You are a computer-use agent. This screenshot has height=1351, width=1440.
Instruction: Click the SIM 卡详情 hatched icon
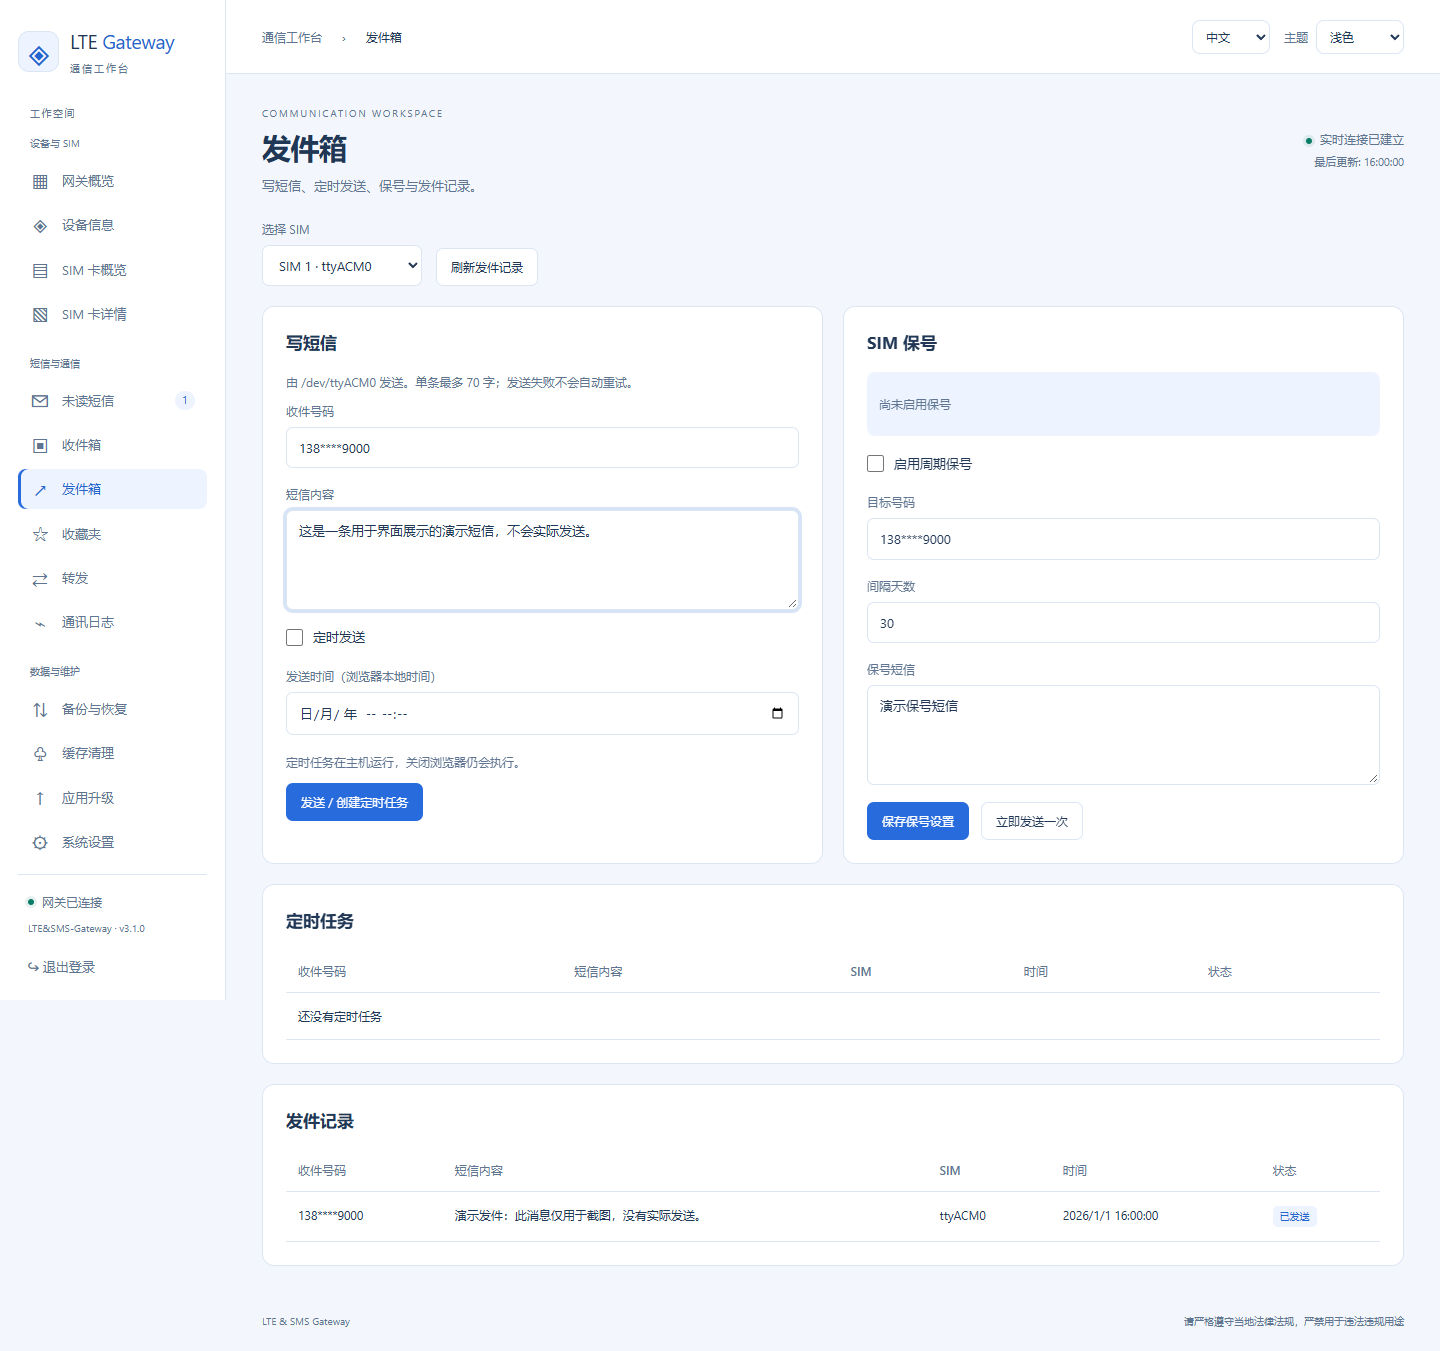(40, 315)
